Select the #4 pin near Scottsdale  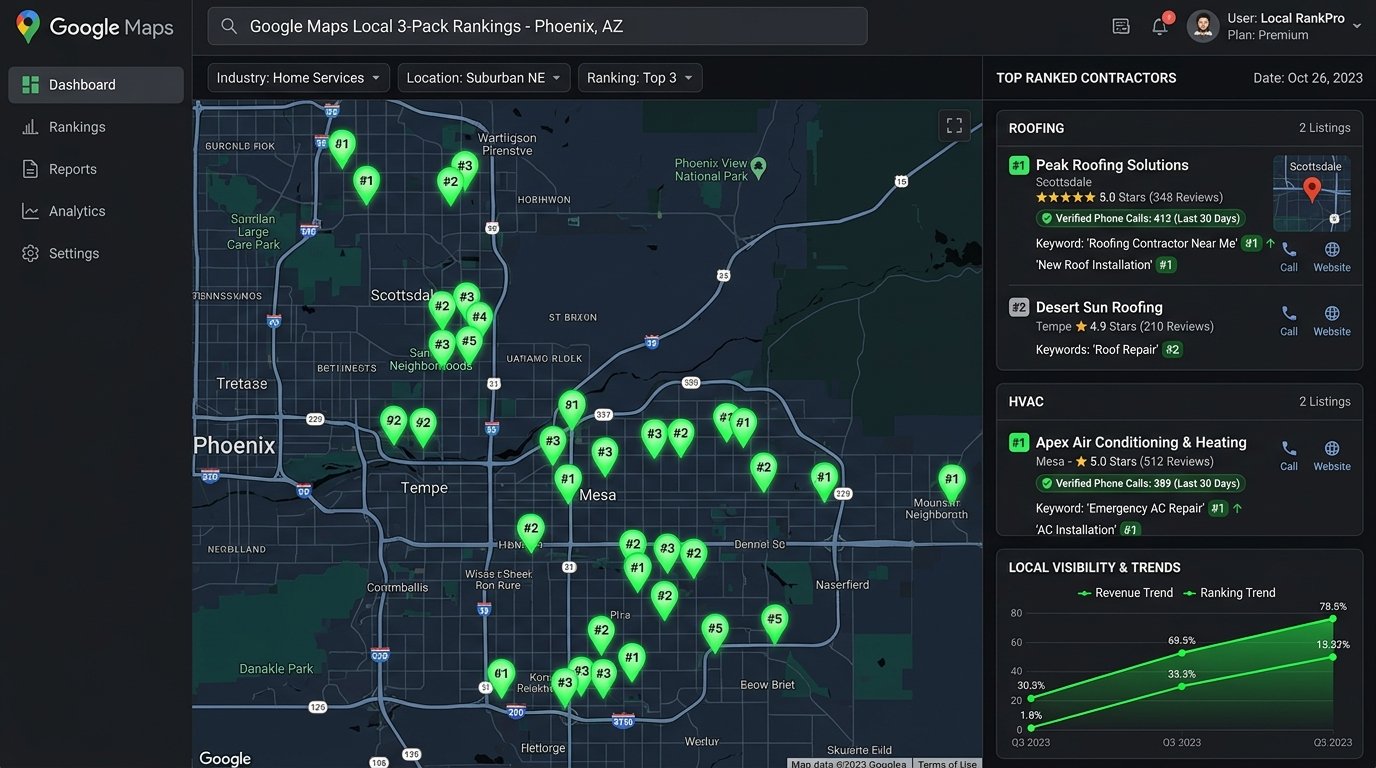click(x=479, y=318)
